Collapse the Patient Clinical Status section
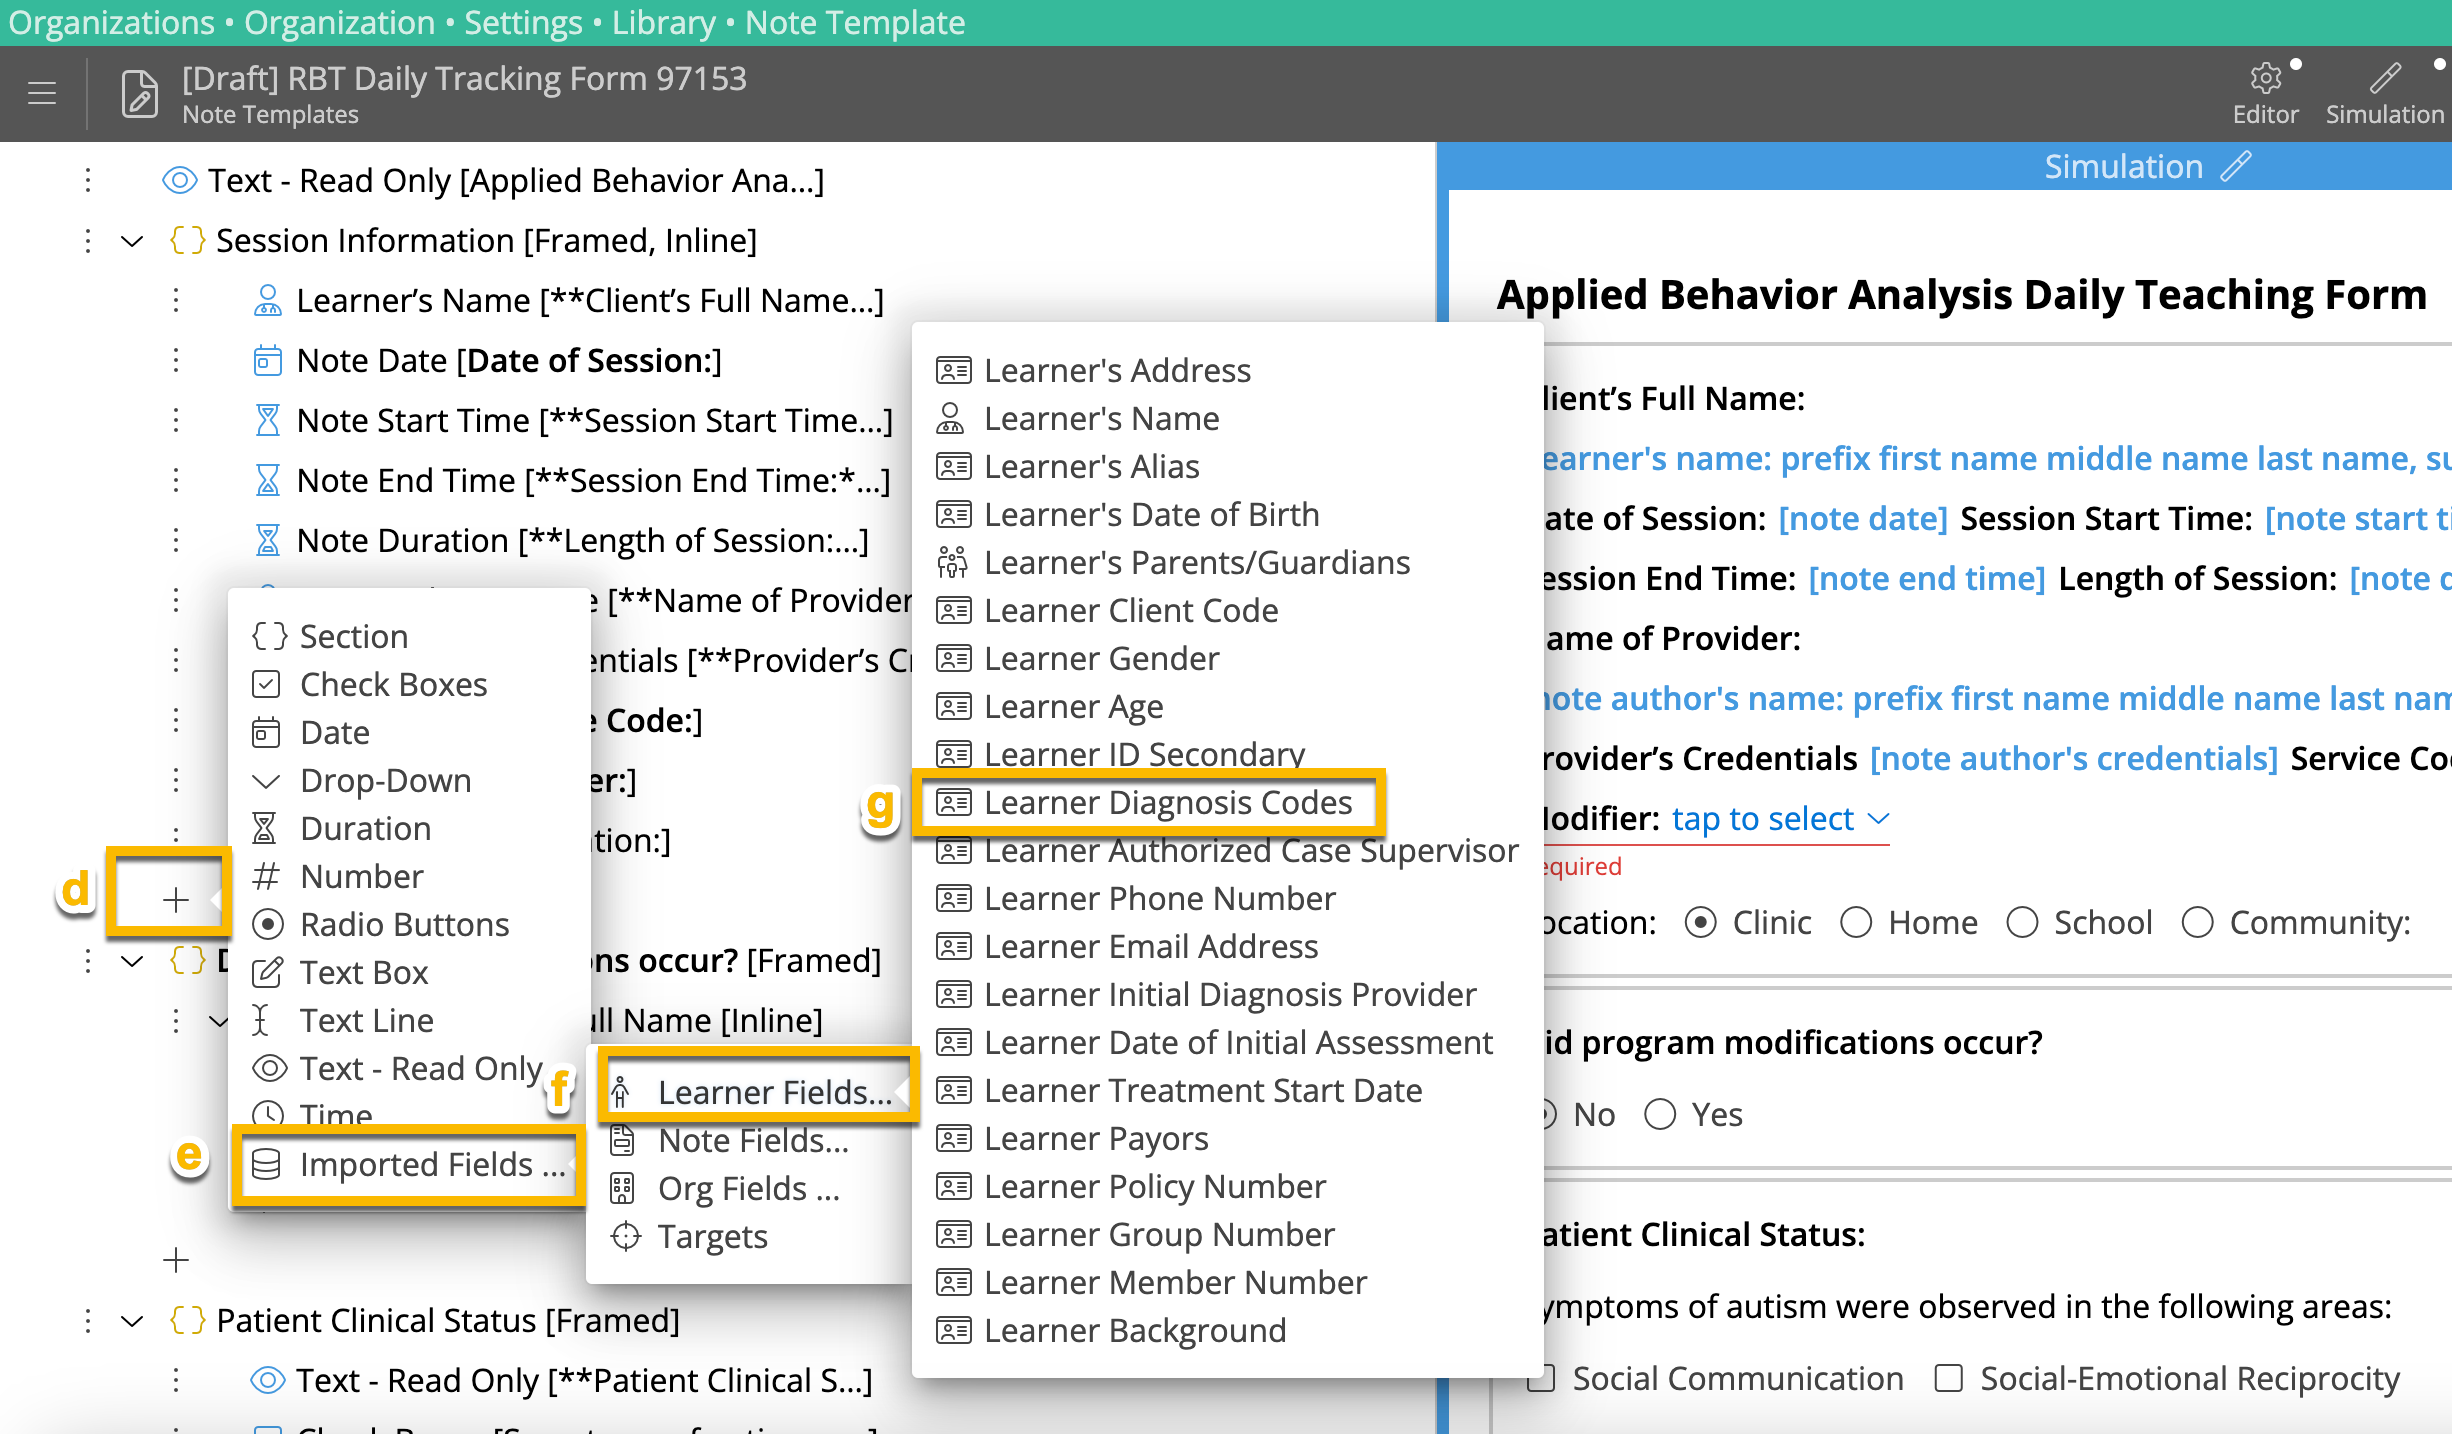Screen dimensions: 2452x1434 point(133,1319)
